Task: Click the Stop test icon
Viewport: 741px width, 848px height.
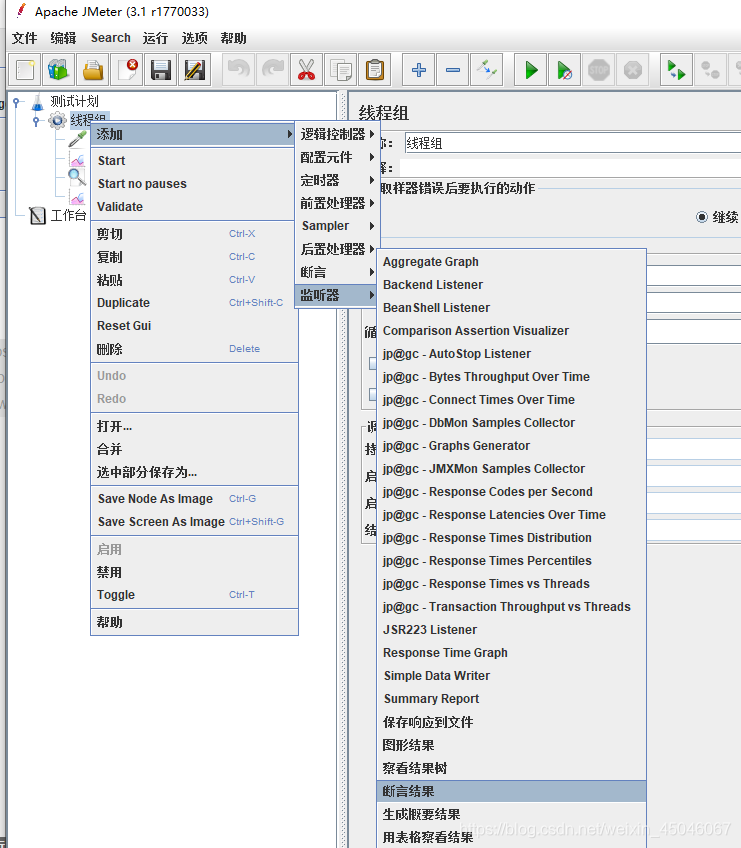Action: coord(598,70)
